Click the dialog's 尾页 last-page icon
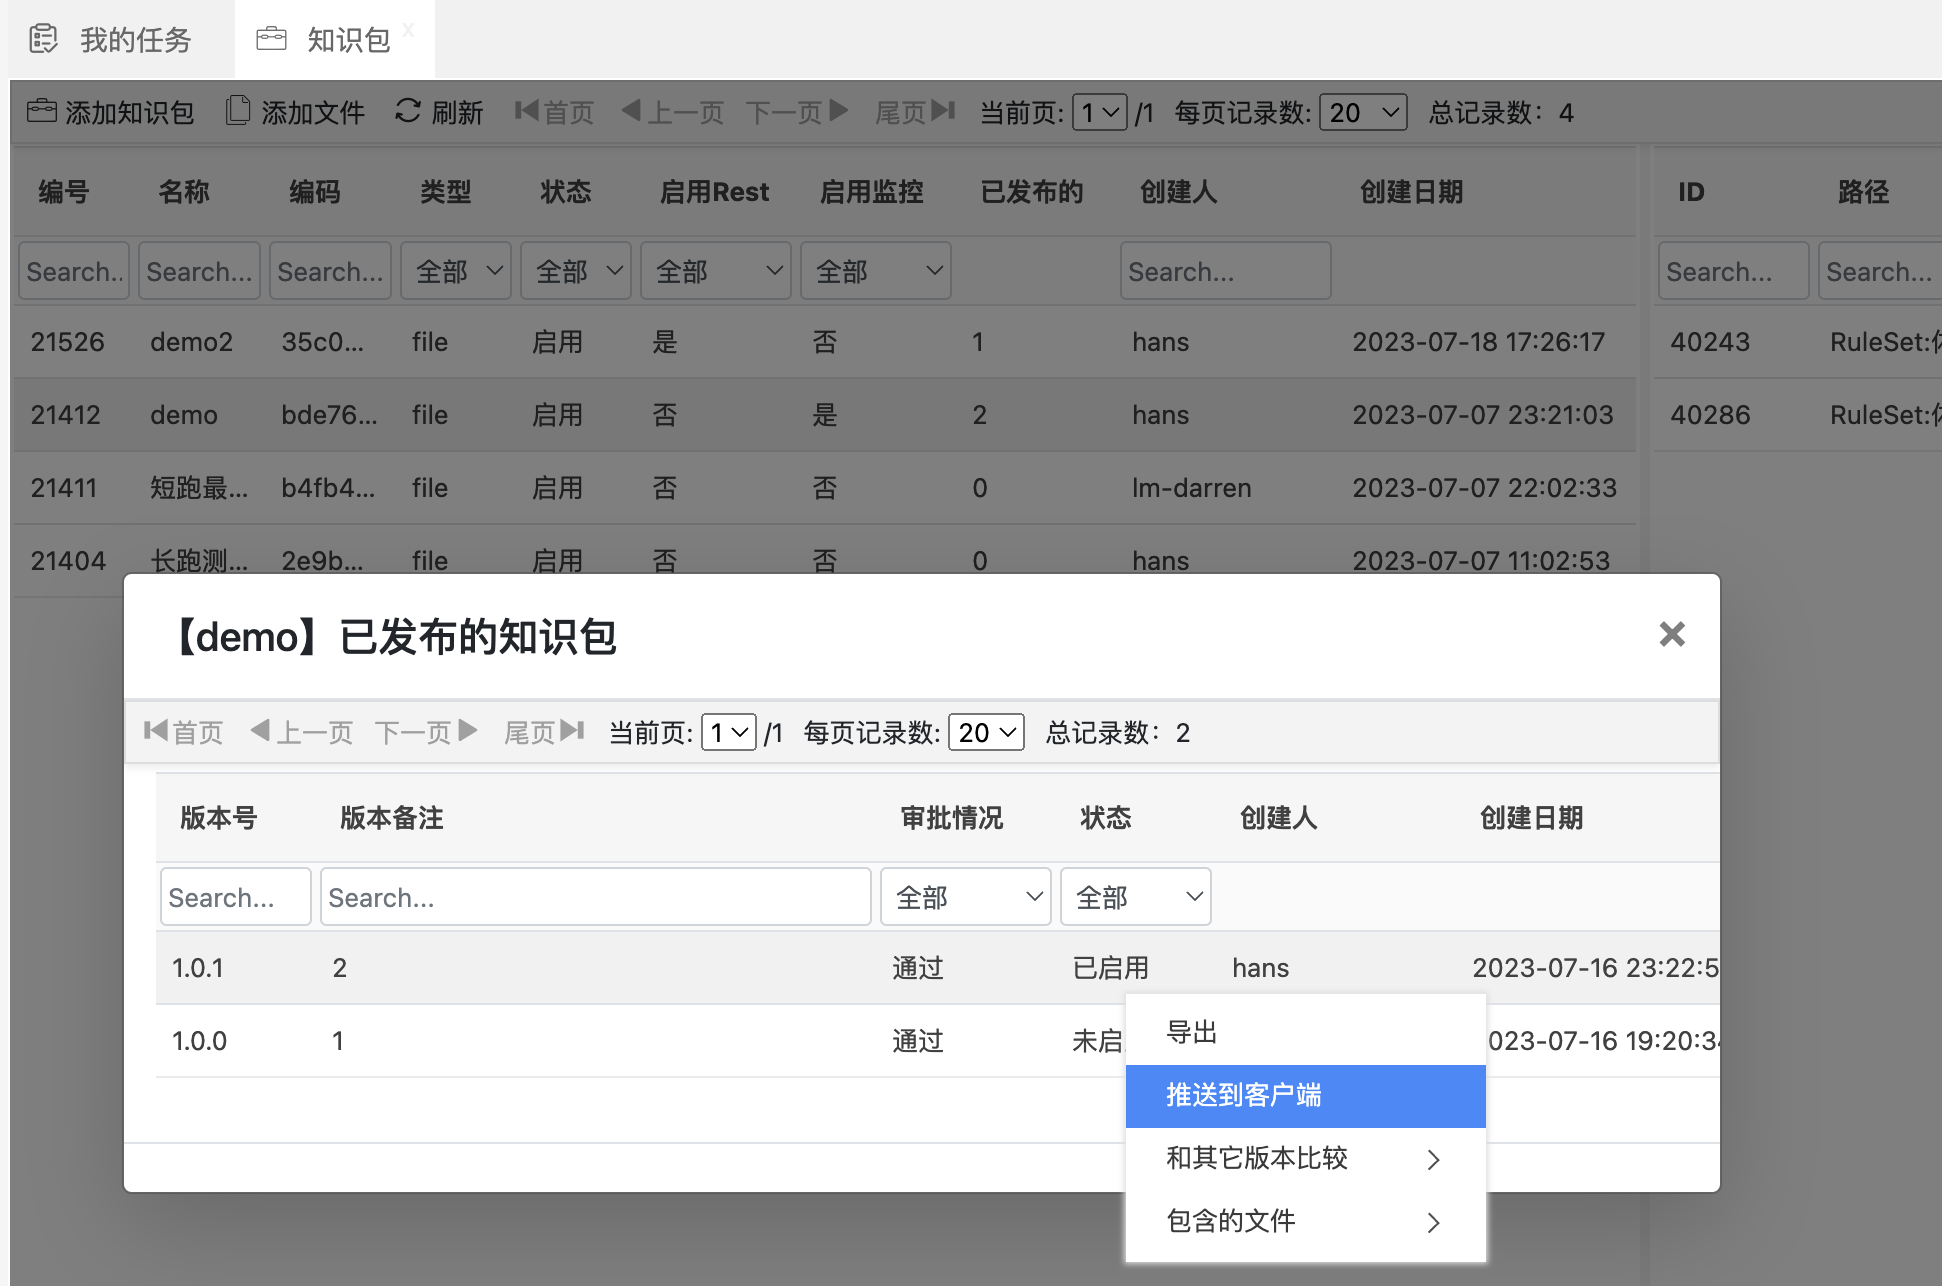Viewport: 1942px width, 1286px height. click(572, 731)
